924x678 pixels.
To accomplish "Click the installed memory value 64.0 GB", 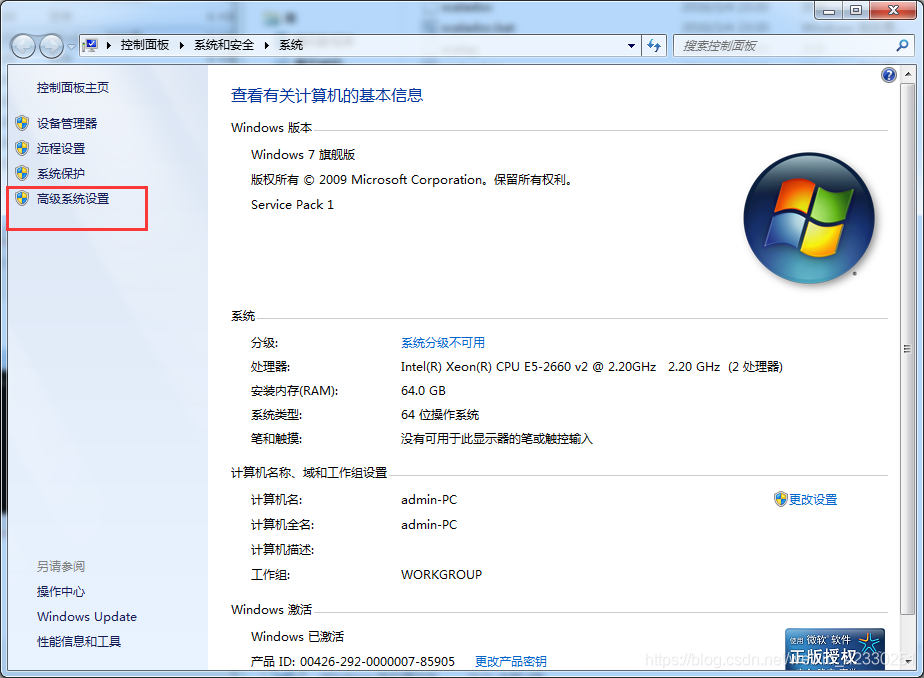I will tap(423, 391).
